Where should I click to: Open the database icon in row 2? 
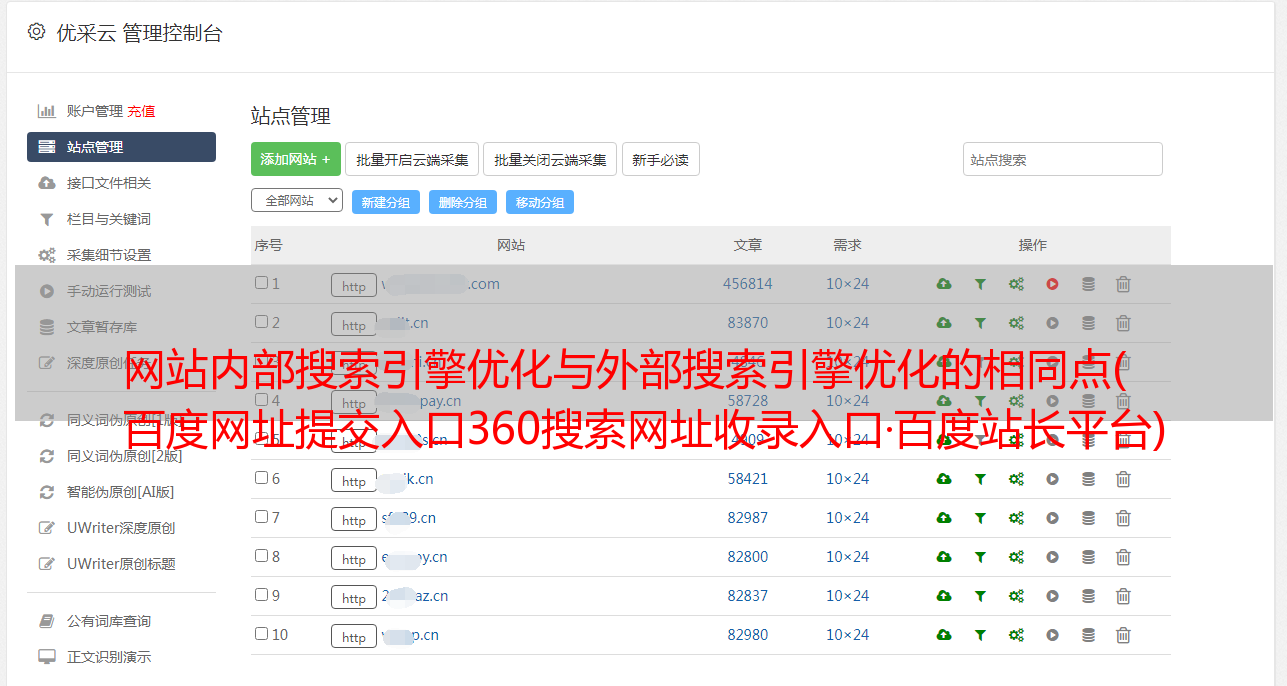(1088, 323)
